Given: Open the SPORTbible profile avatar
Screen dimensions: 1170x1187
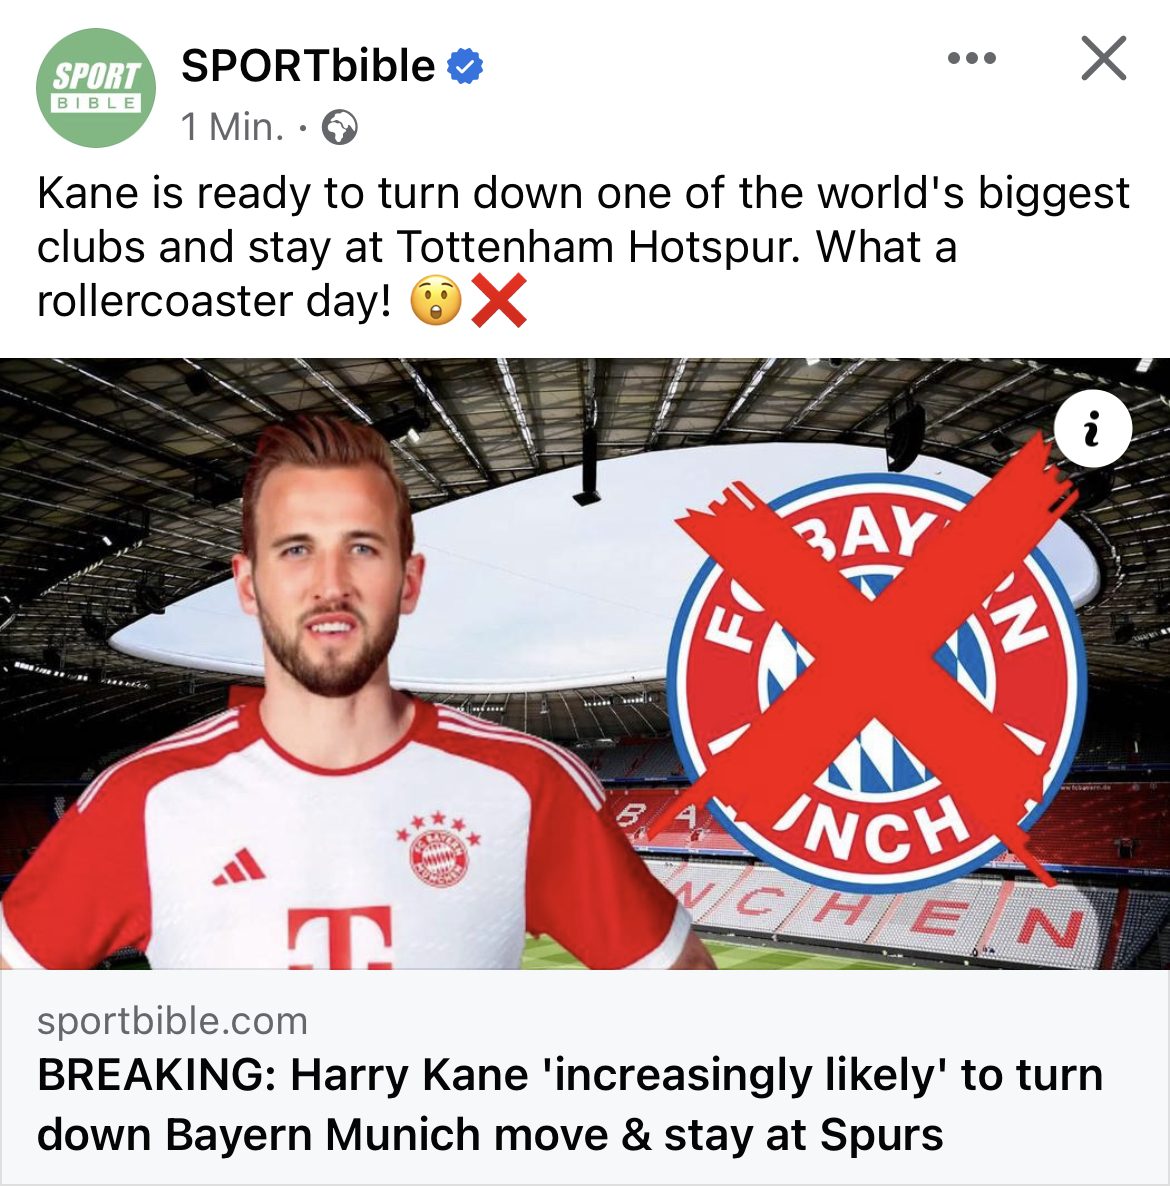Looking at the screenshot, I should 96,88.
